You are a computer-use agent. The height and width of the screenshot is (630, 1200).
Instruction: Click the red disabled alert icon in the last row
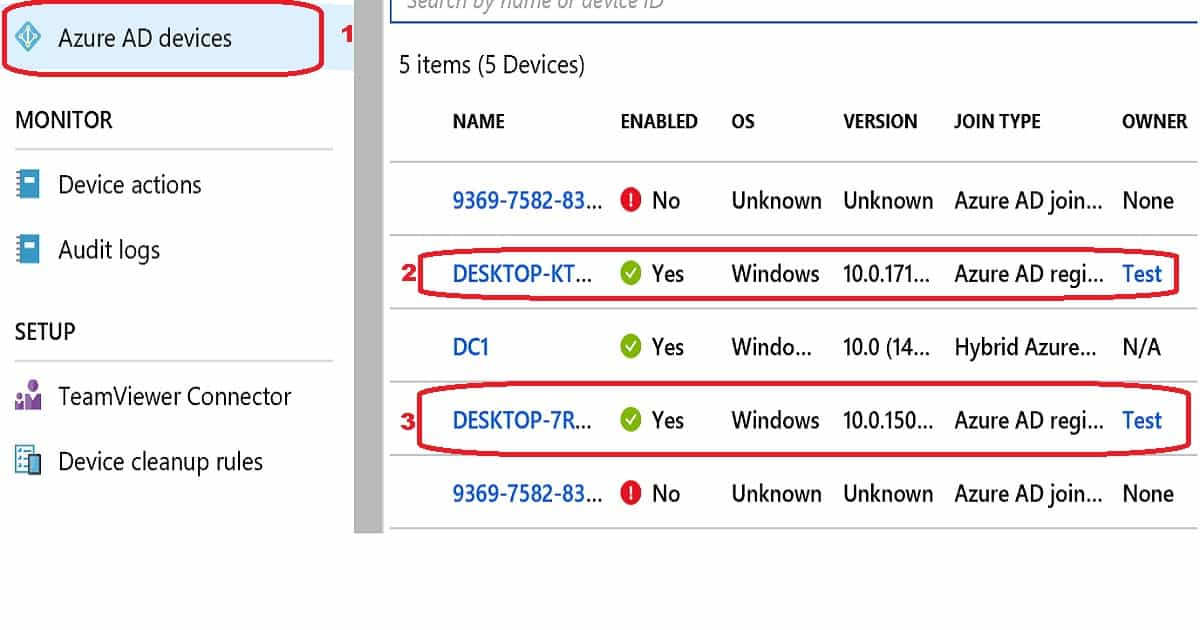631,493
